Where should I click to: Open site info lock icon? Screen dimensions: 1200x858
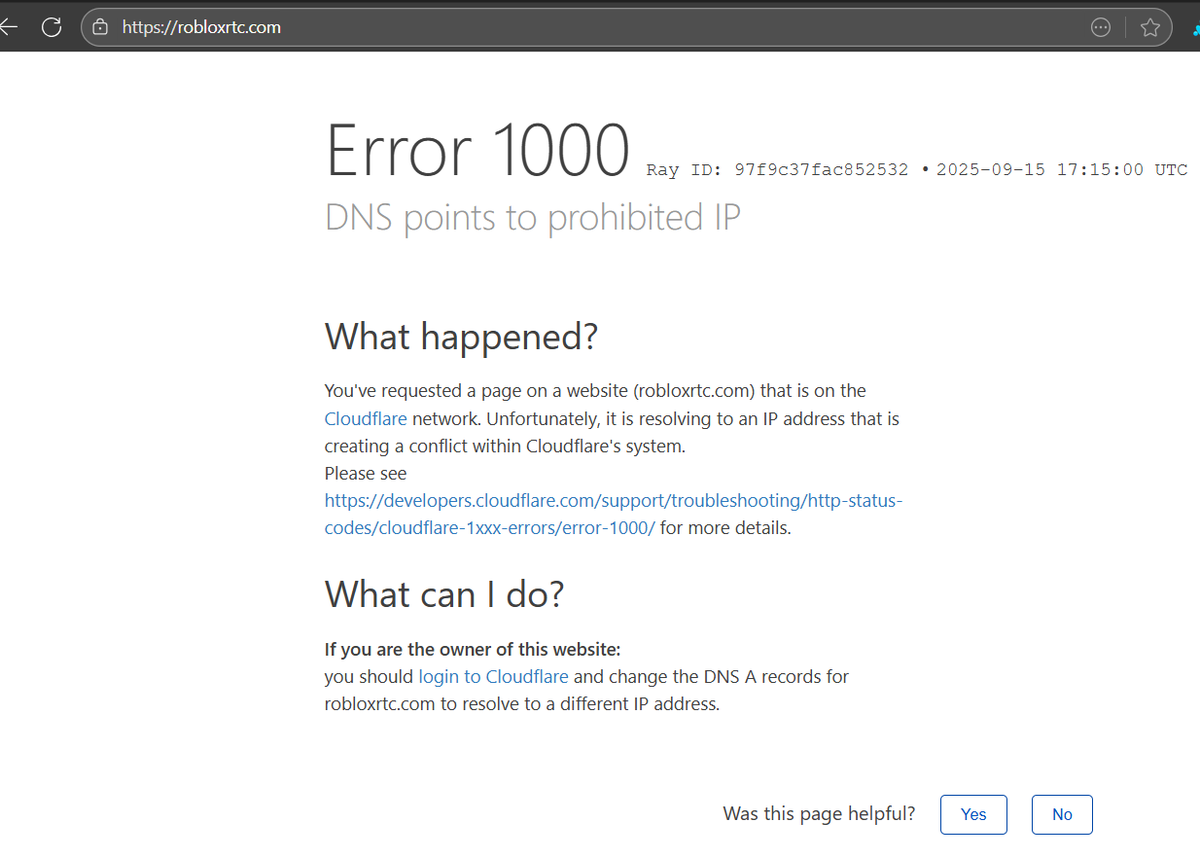[100, 27]
